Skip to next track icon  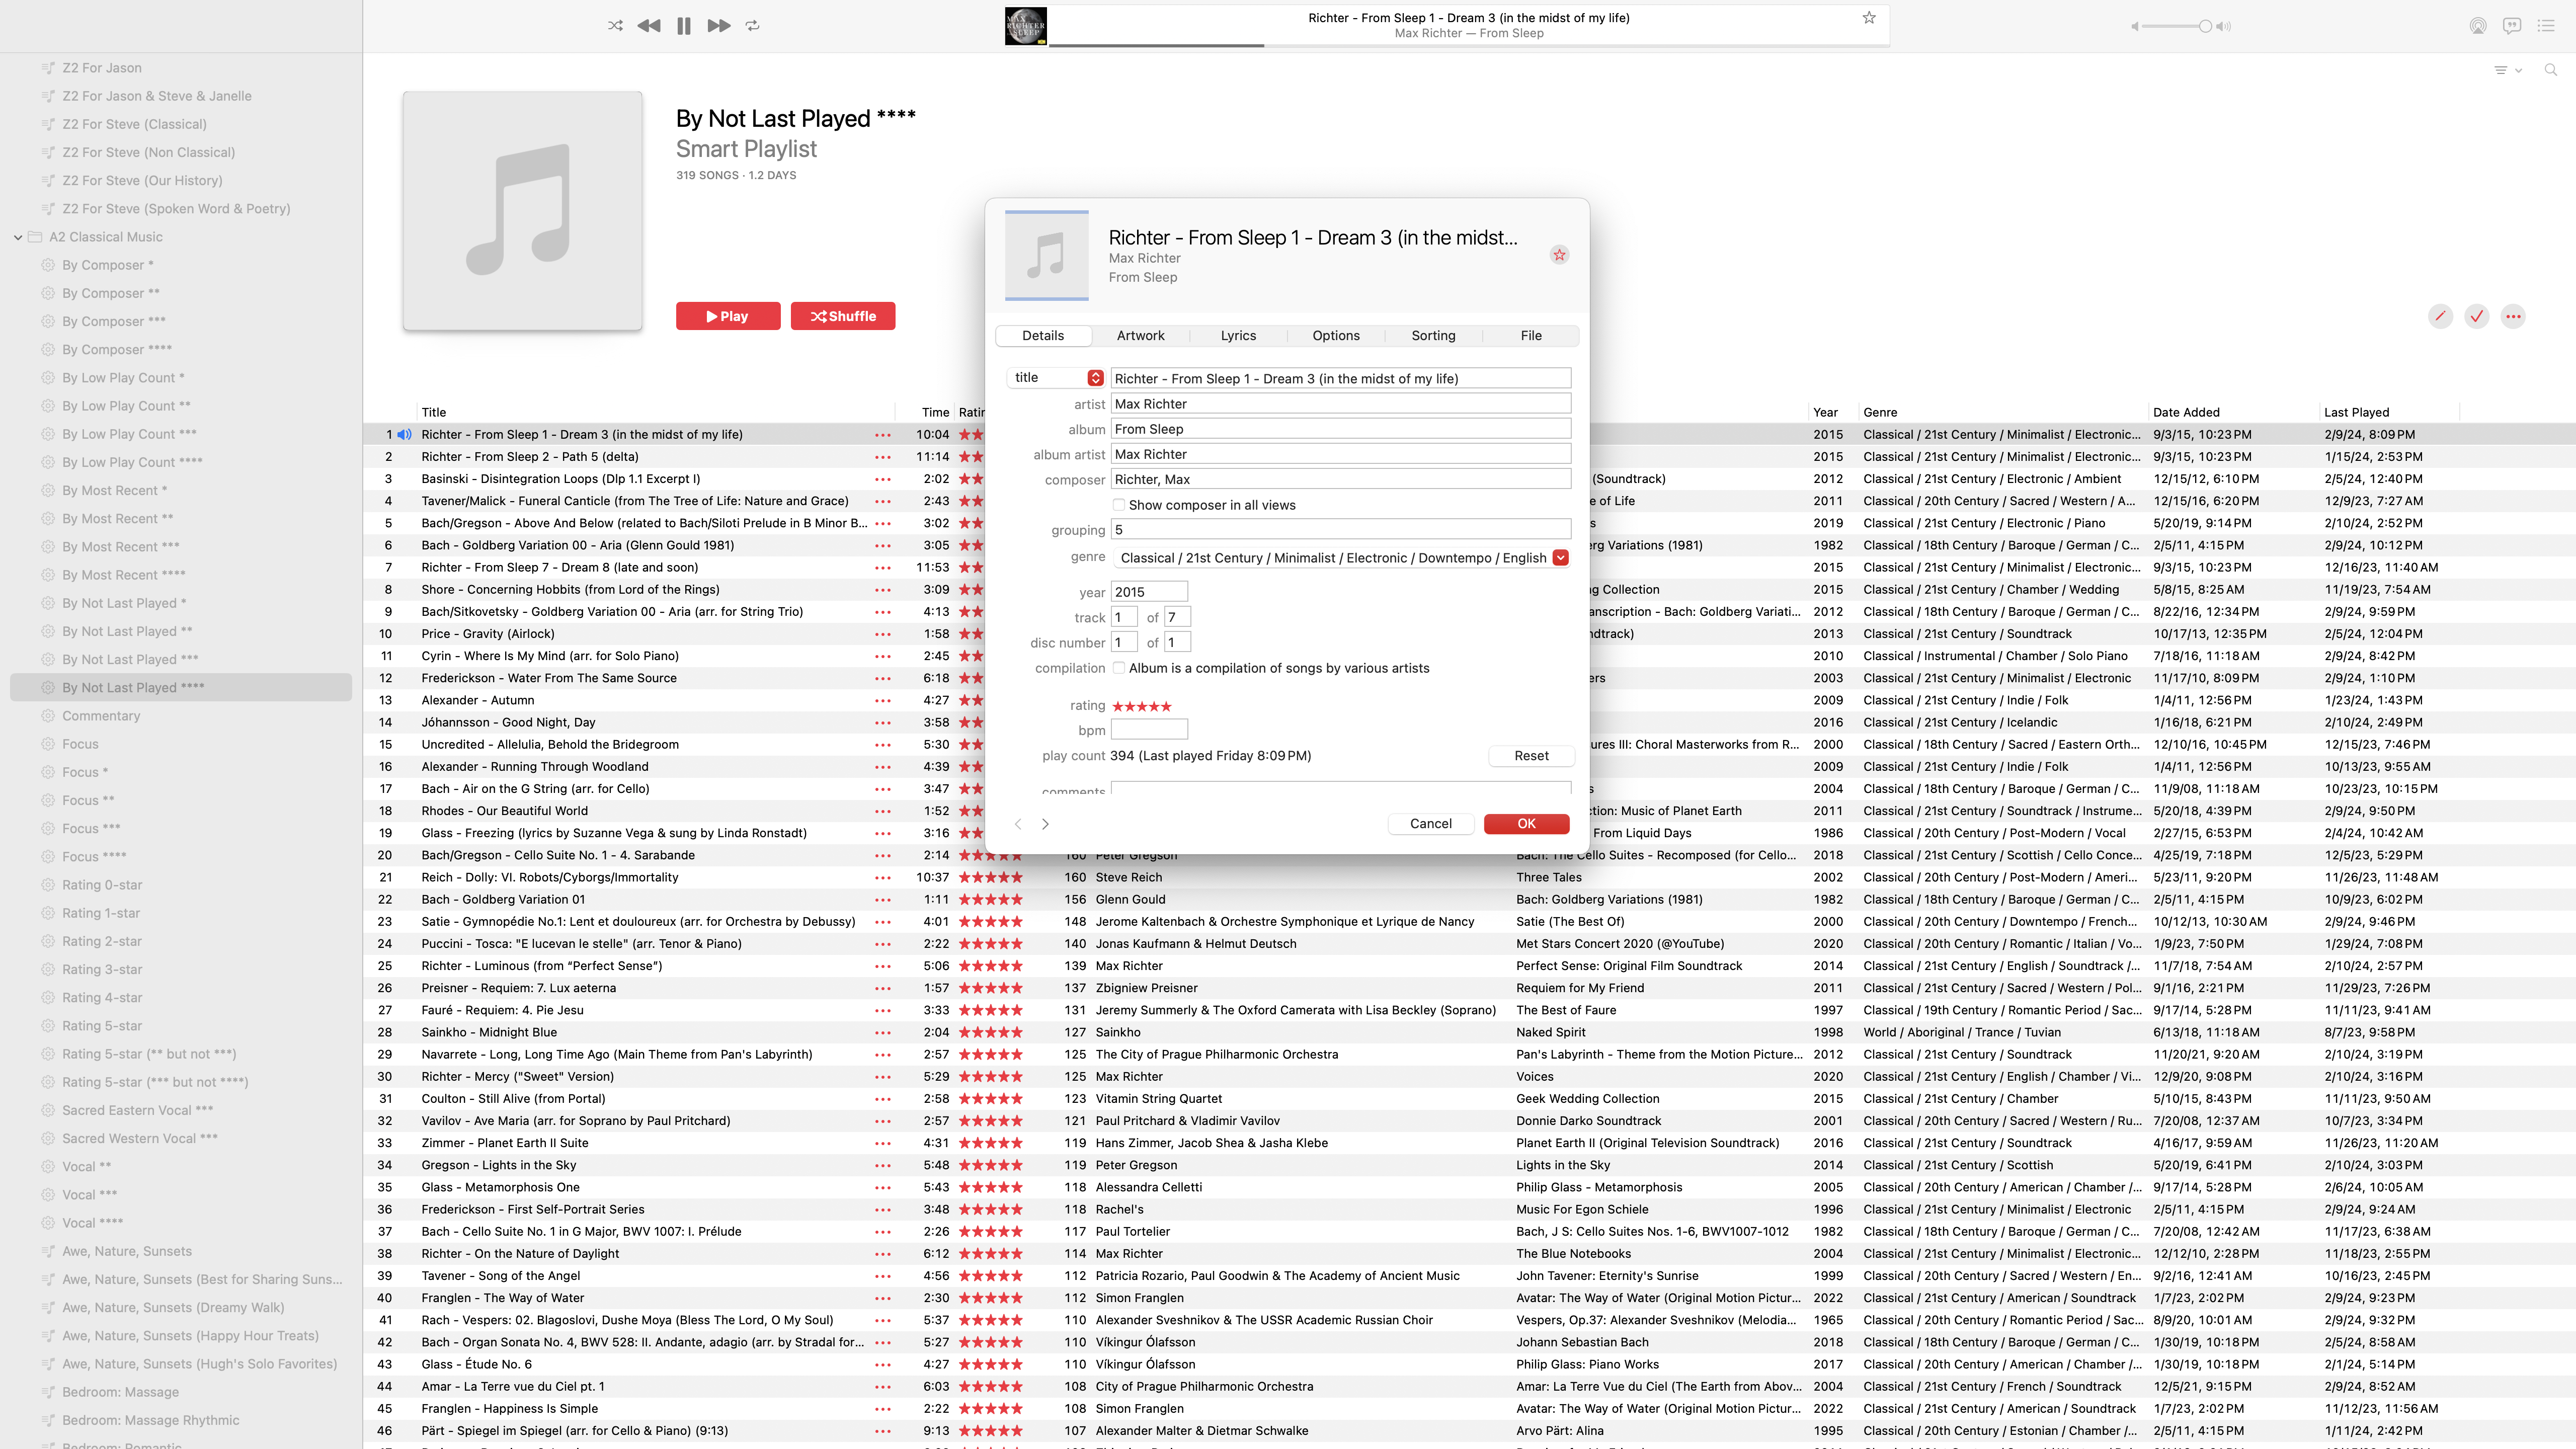718,26
